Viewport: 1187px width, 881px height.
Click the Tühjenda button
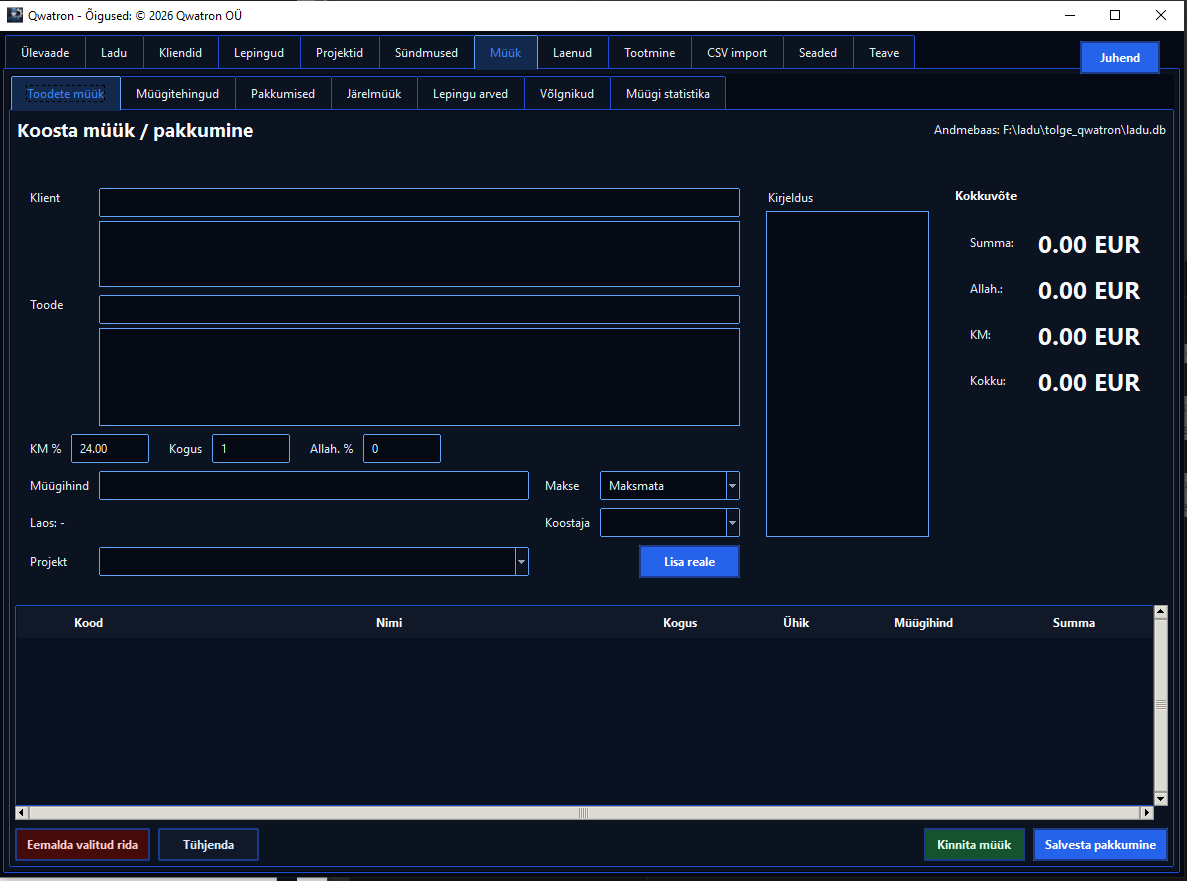coord(208,845)
